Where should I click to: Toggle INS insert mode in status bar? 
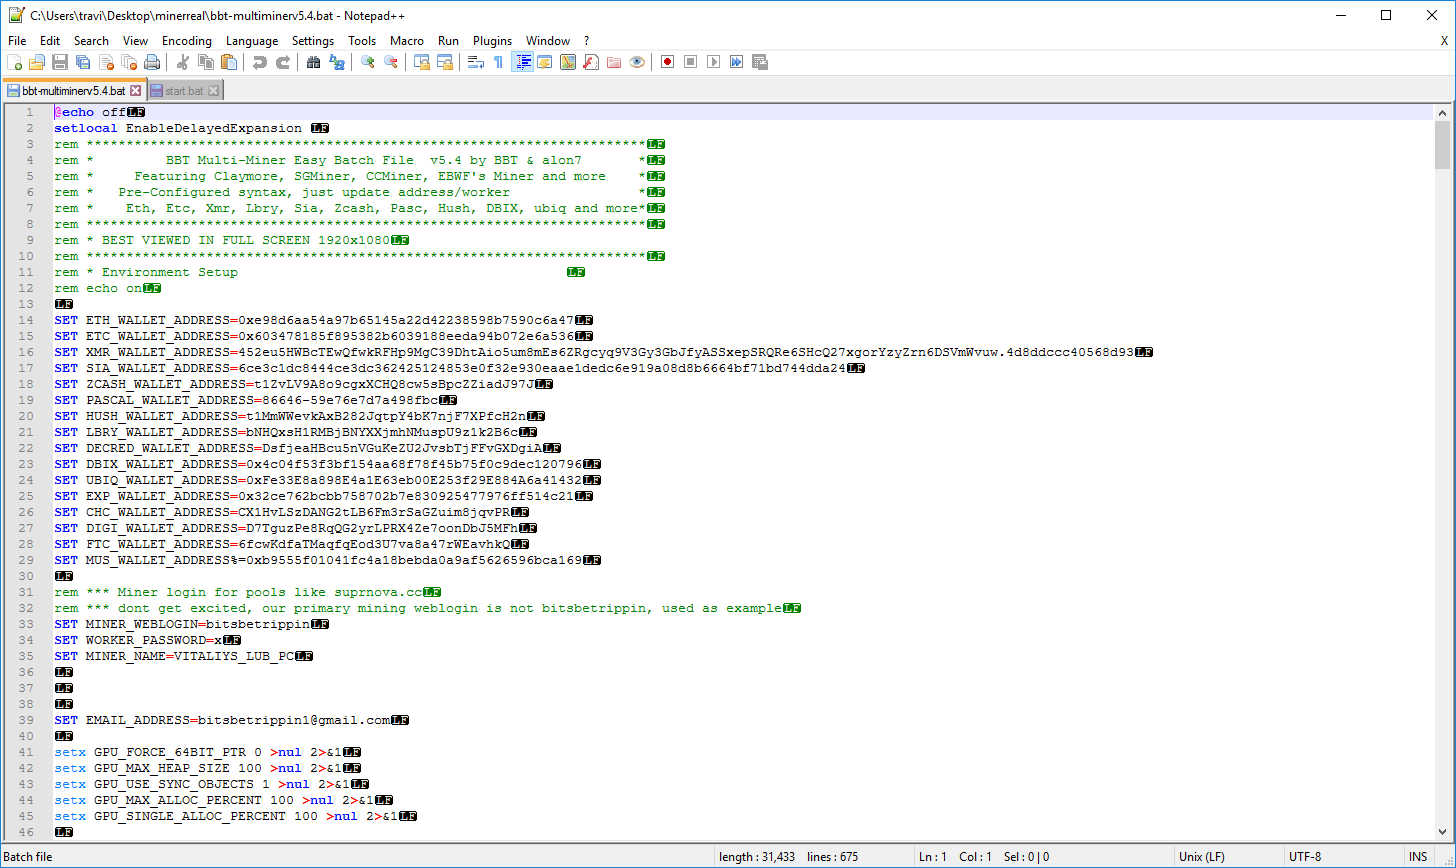pos(1418,857)
